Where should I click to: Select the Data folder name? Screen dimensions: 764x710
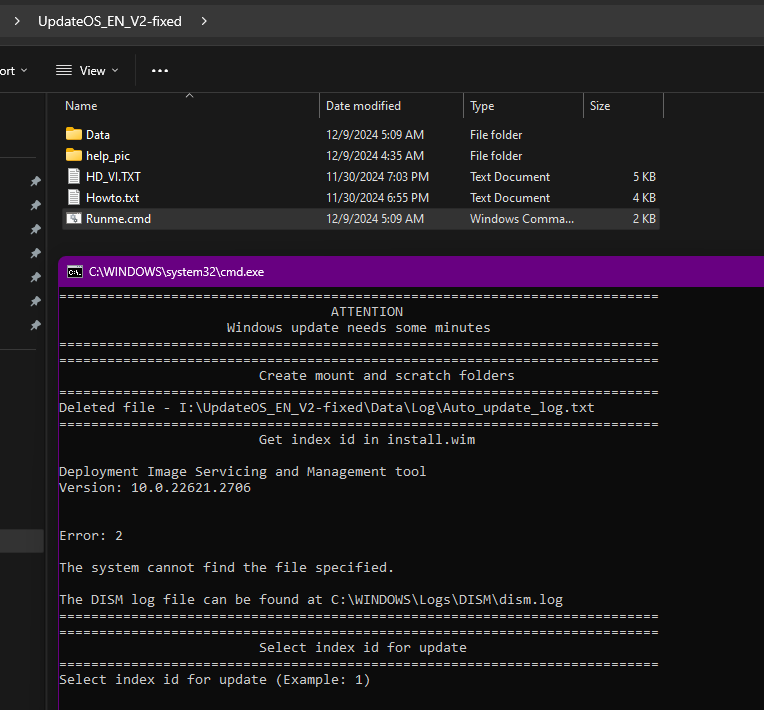[98, 134]
